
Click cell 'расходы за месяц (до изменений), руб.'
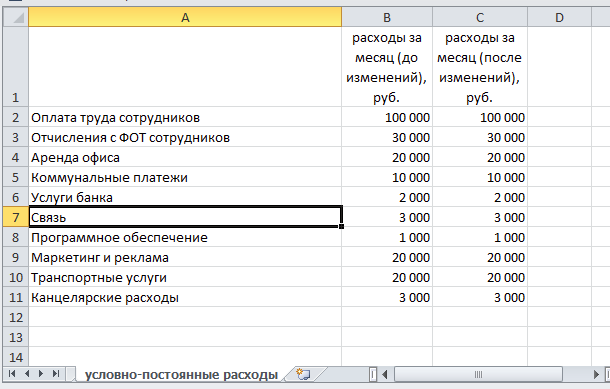387,67
